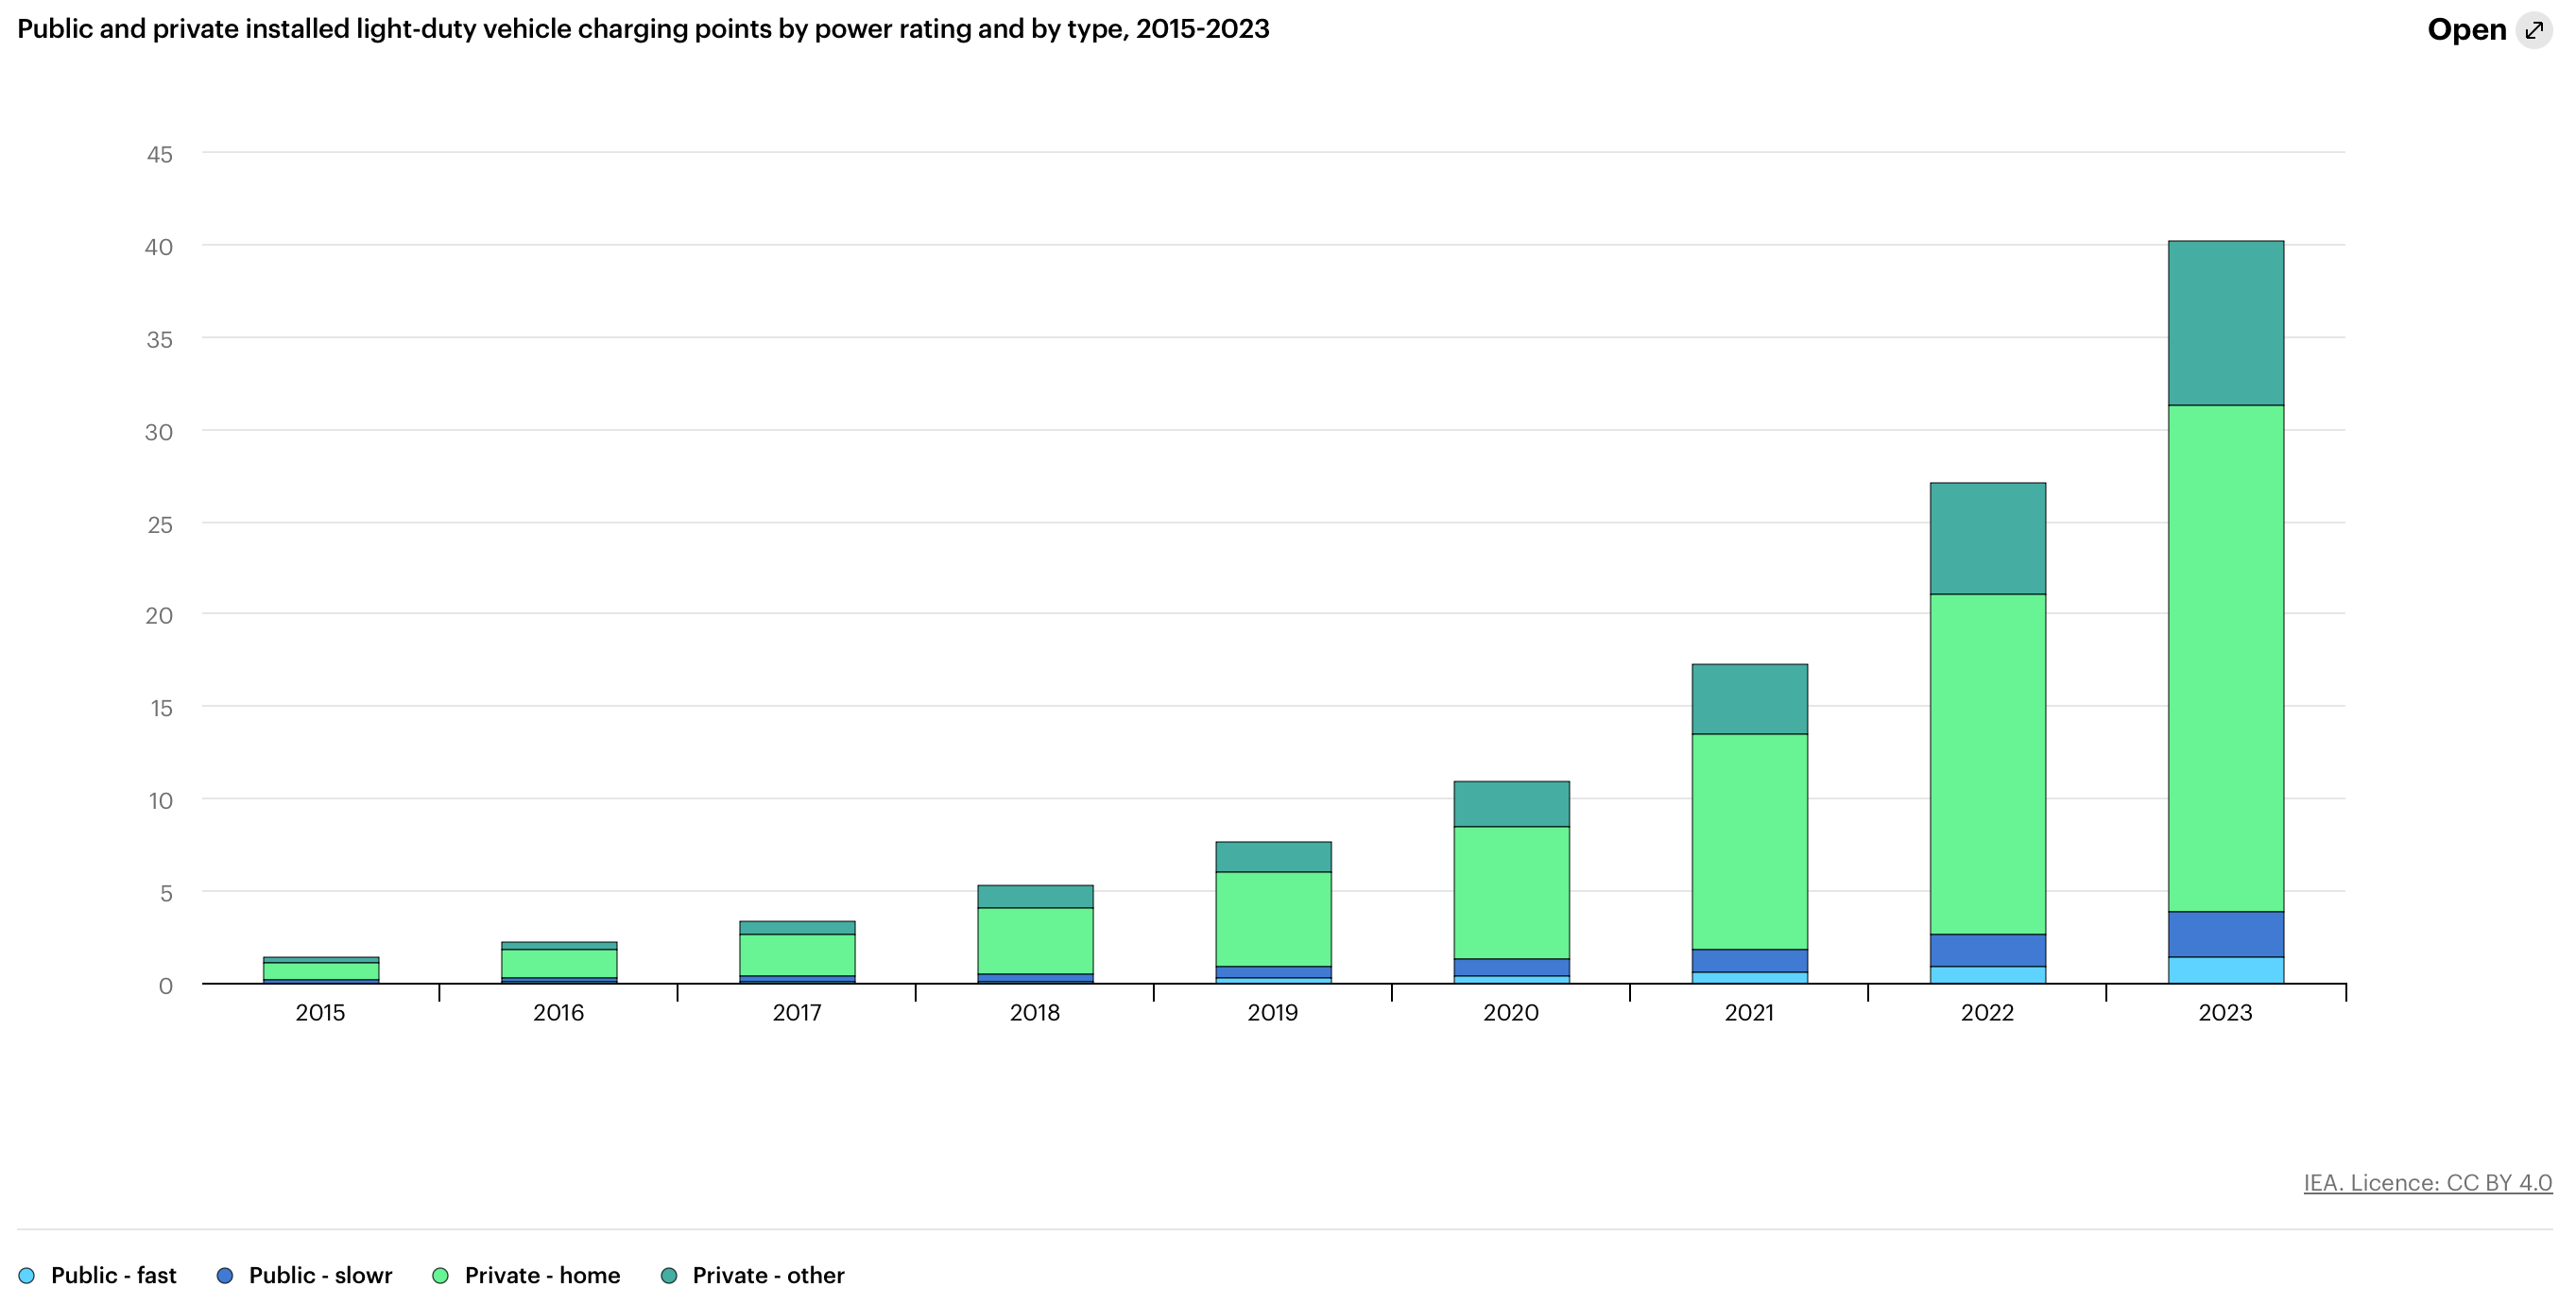Click the 2023 Private - home bar segment
This screenshot has width=2576, height=1304.
[2225, 658]
